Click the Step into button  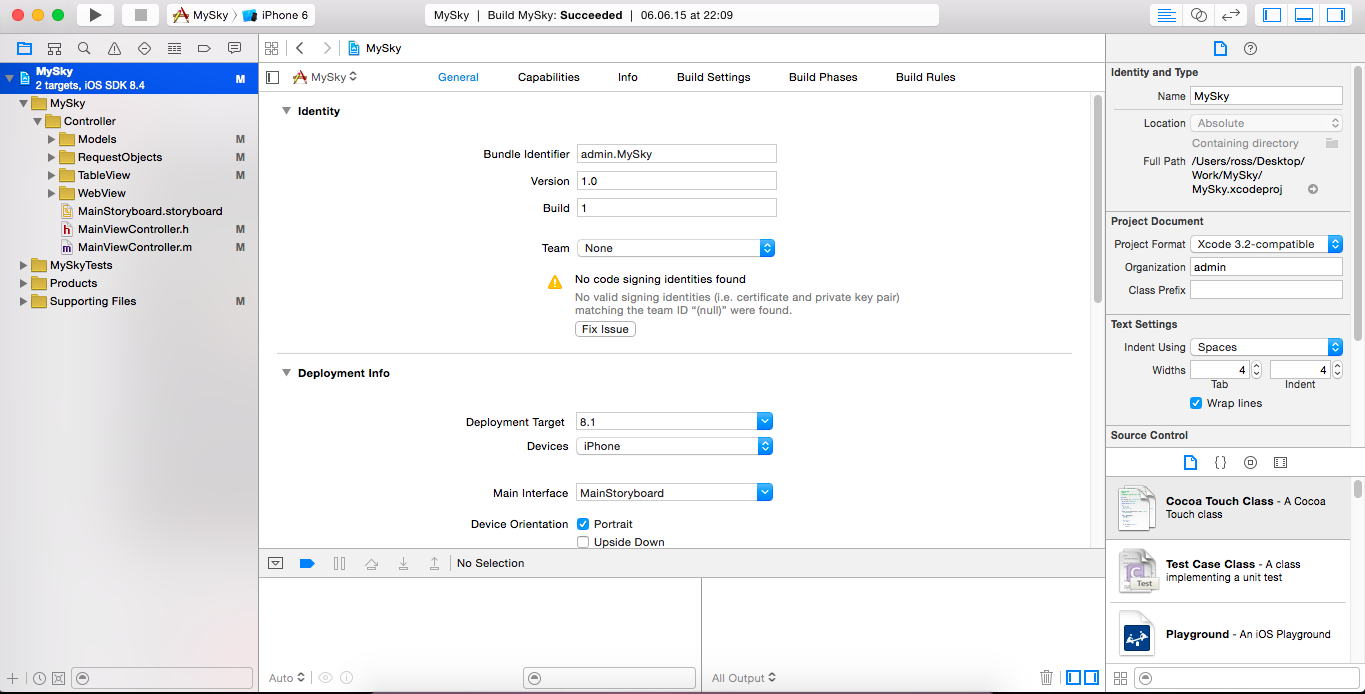[x=403, y=563]
